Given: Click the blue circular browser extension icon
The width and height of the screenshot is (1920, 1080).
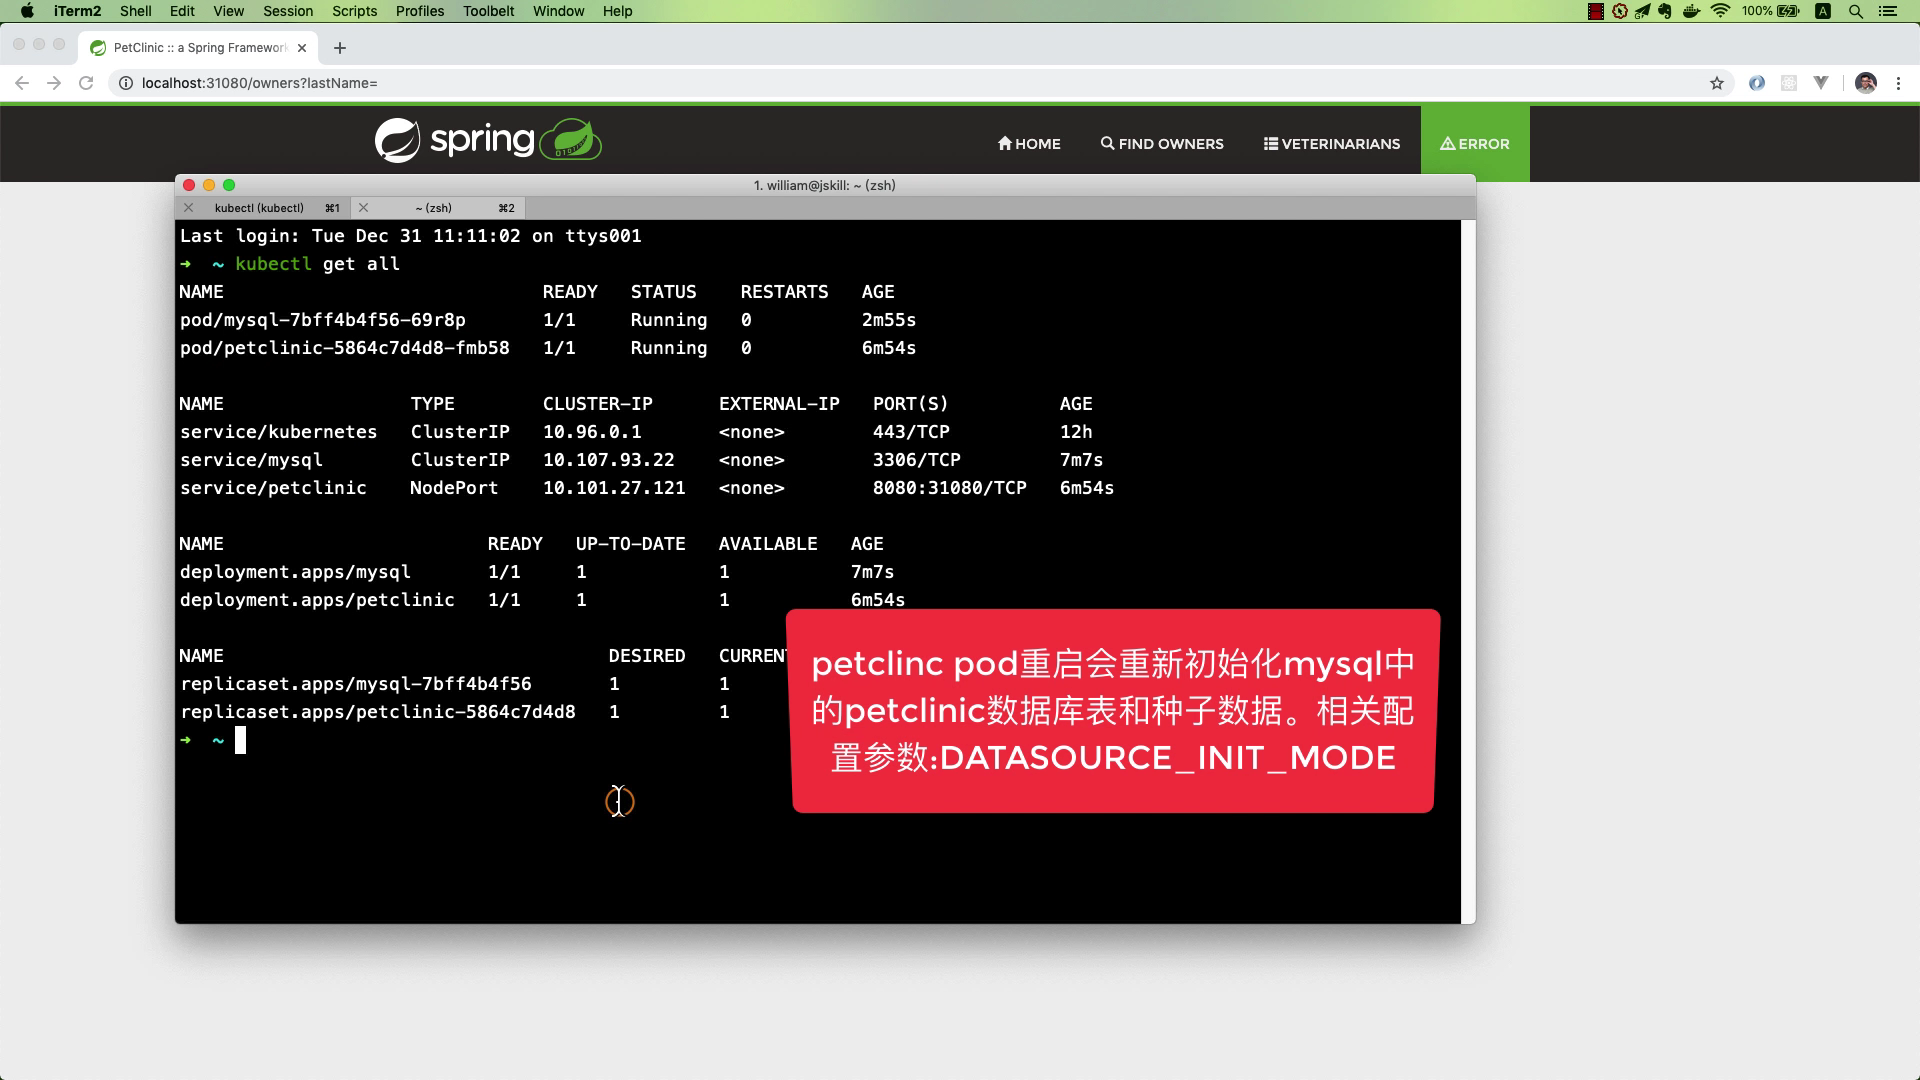Looking at the screenshot, I should (1756, 83).
